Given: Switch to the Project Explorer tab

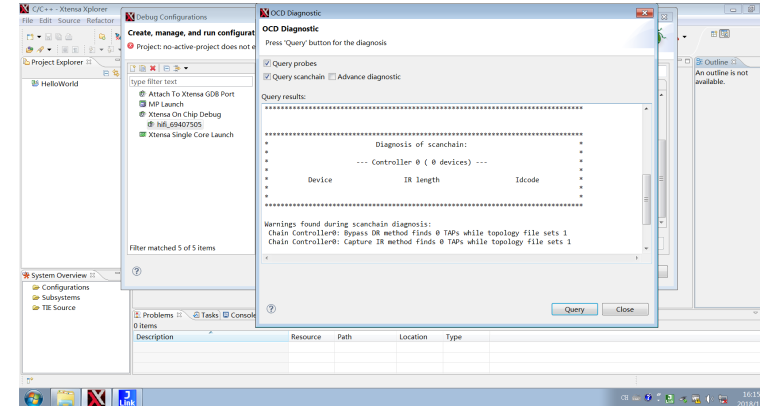Looking at the screenshot, I should (x=57, y=62).
